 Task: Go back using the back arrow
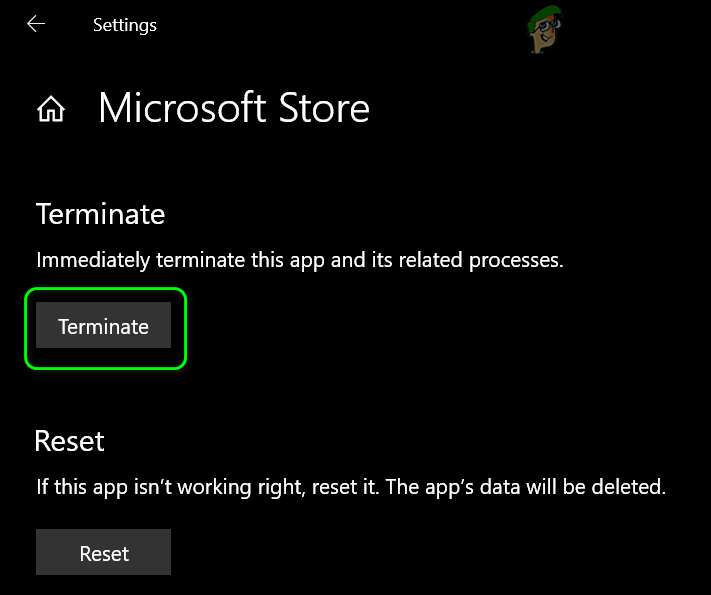36,24
